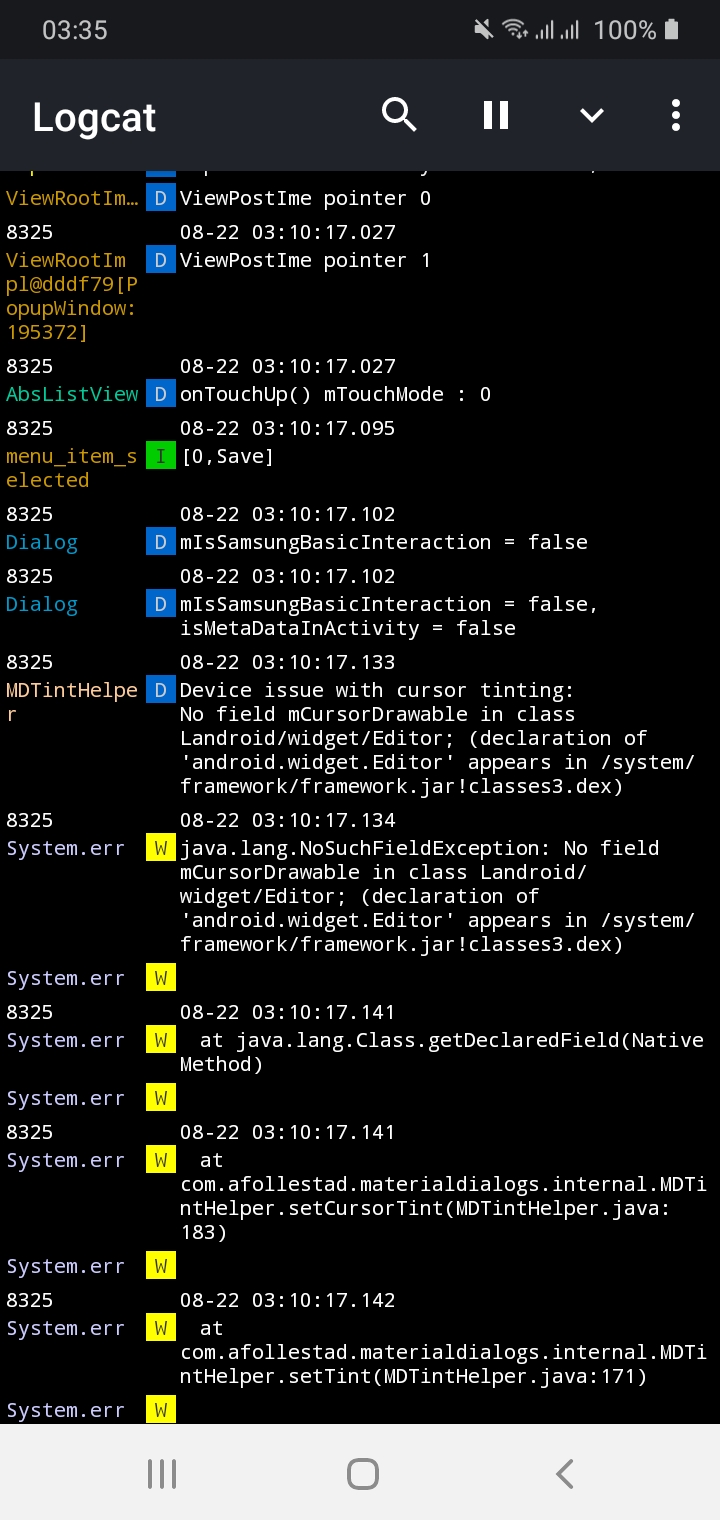This screenshot has width=720, height=1520.
Task: Tap the Logcat app title
Action: [93, 117]
